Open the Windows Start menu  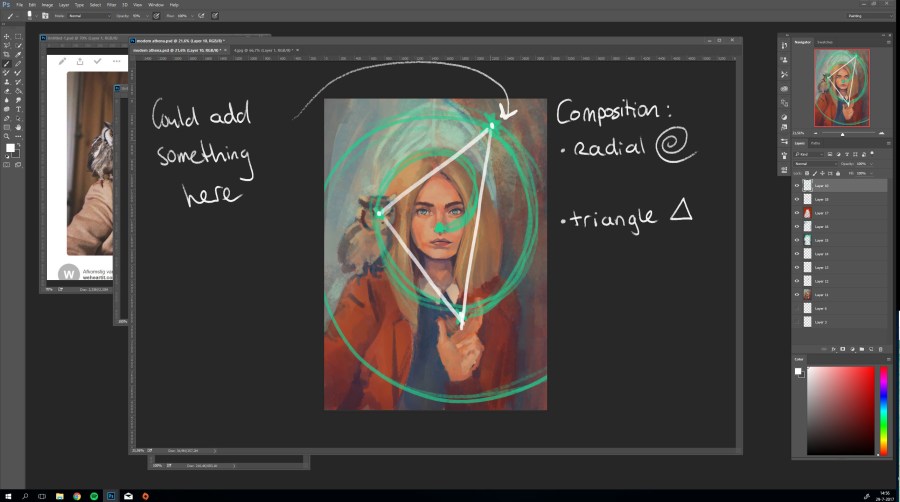pyautogui.click(x=8, y=495)
